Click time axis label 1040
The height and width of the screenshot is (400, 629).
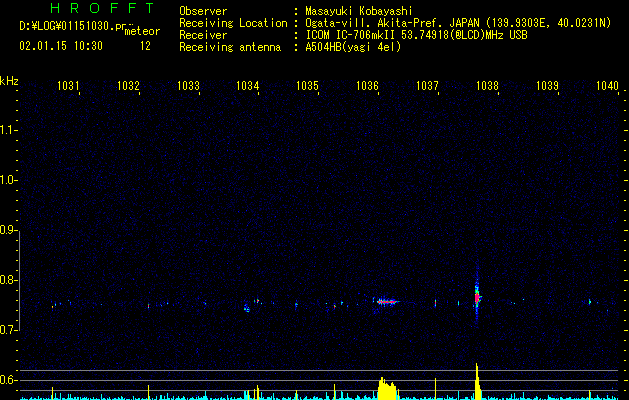point(607,86)
